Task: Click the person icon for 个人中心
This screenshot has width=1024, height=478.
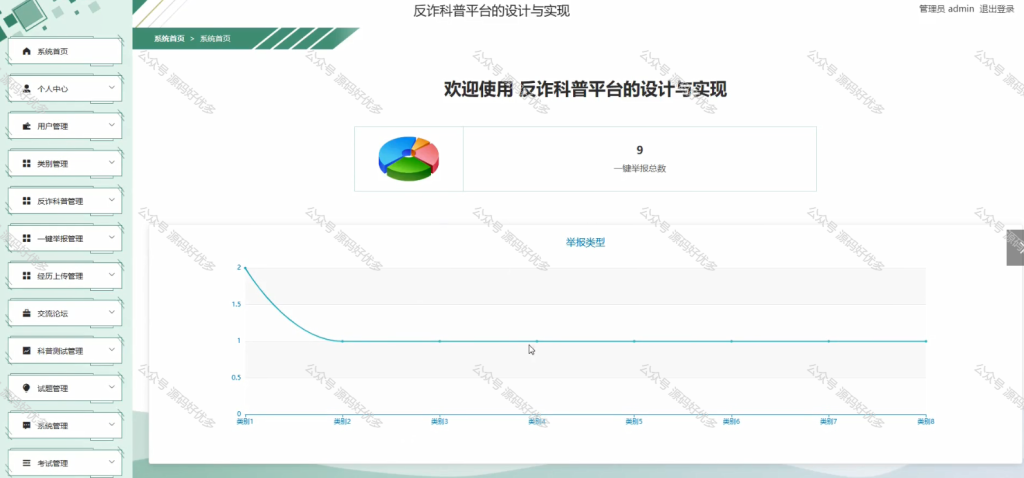Action: (27, 88)
